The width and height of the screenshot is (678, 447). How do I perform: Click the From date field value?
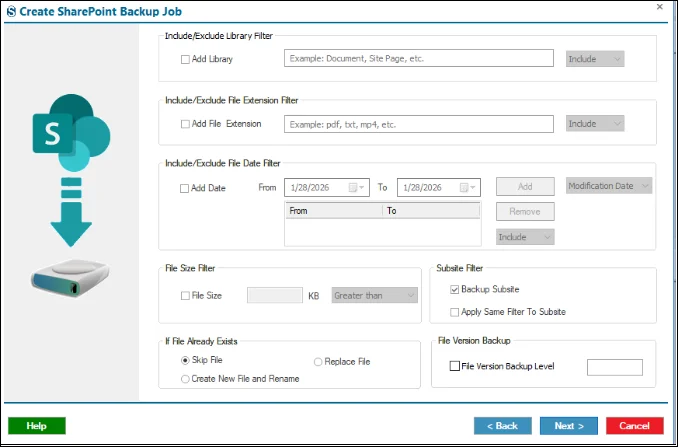click(x=310, y=188)
